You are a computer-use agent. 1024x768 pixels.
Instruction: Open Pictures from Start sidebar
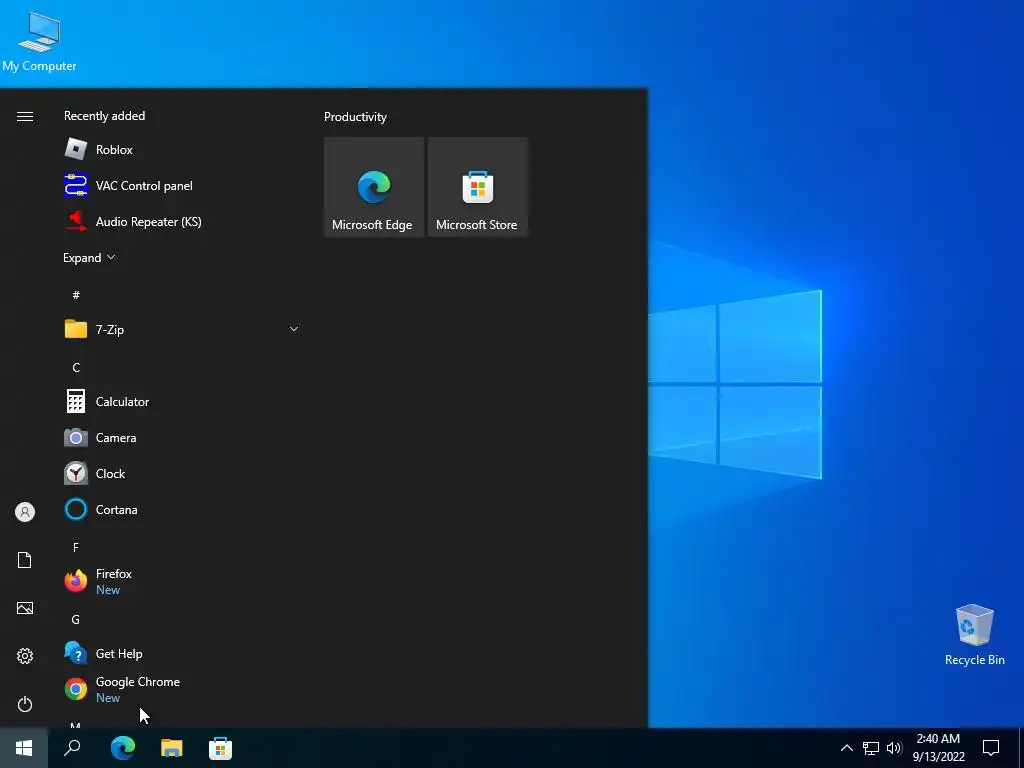25,608
